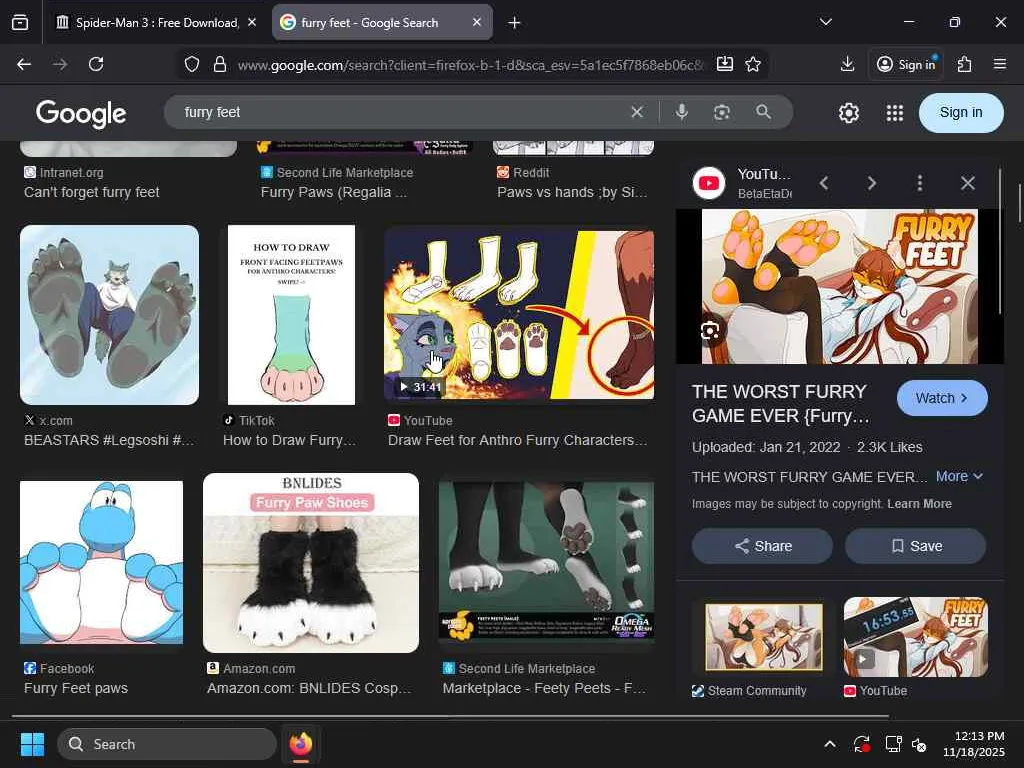Open the Firefox hamburger menu
Viewport: 1024px width, 768px height.
point(1000,64)
